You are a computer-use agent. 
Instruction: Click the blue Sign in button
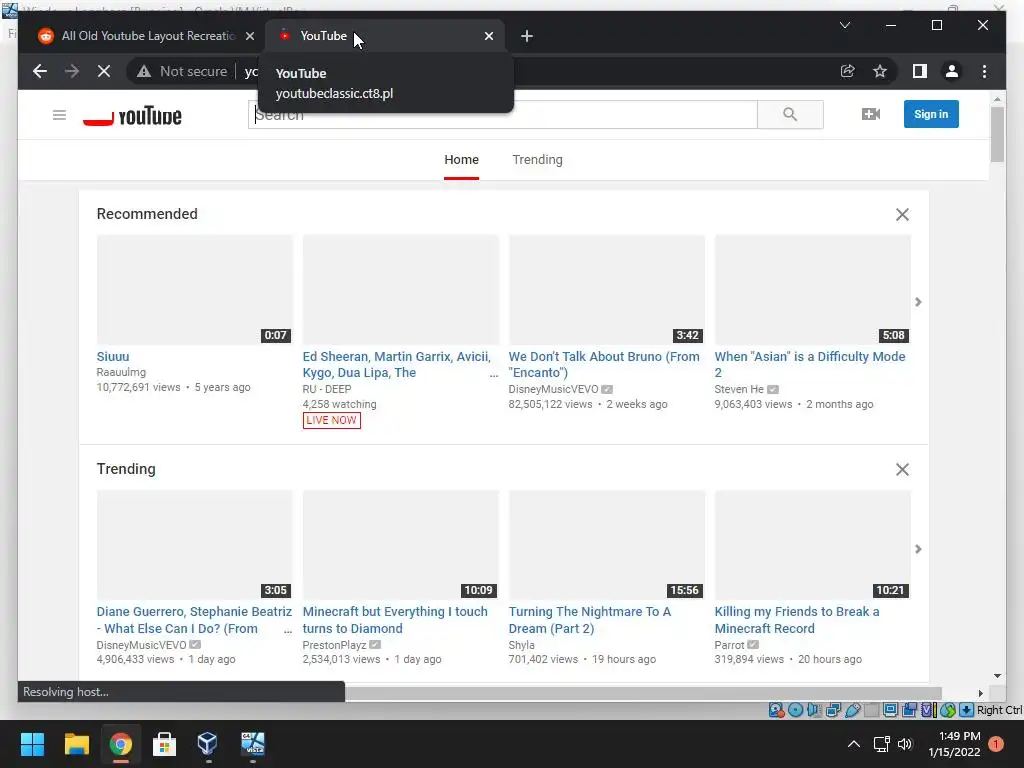tap(931, 114)
